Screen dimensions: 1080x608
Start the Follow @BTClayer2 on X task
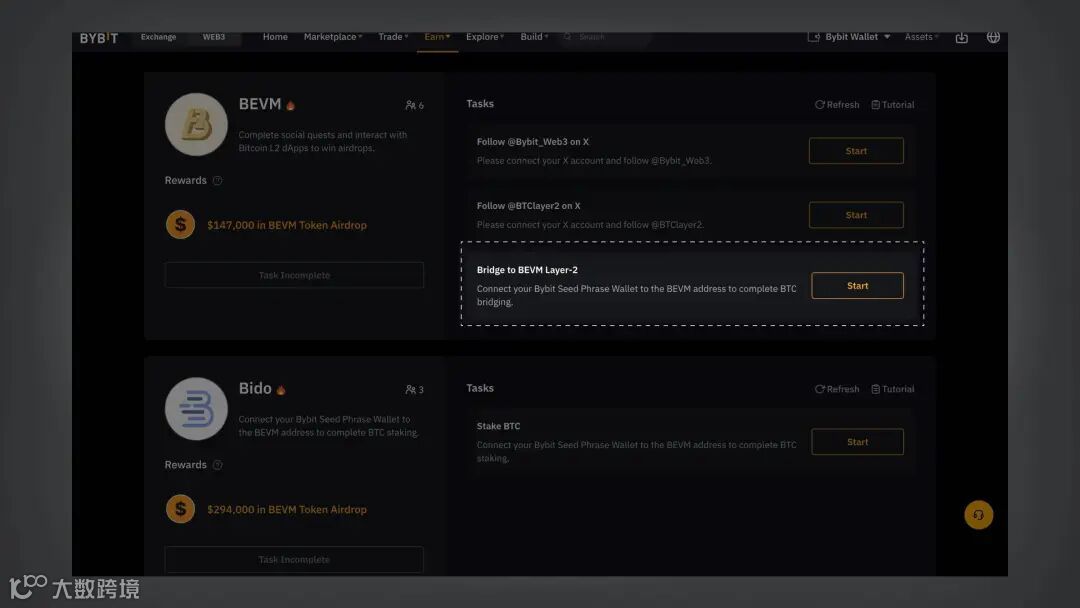[x=856, y=215]
